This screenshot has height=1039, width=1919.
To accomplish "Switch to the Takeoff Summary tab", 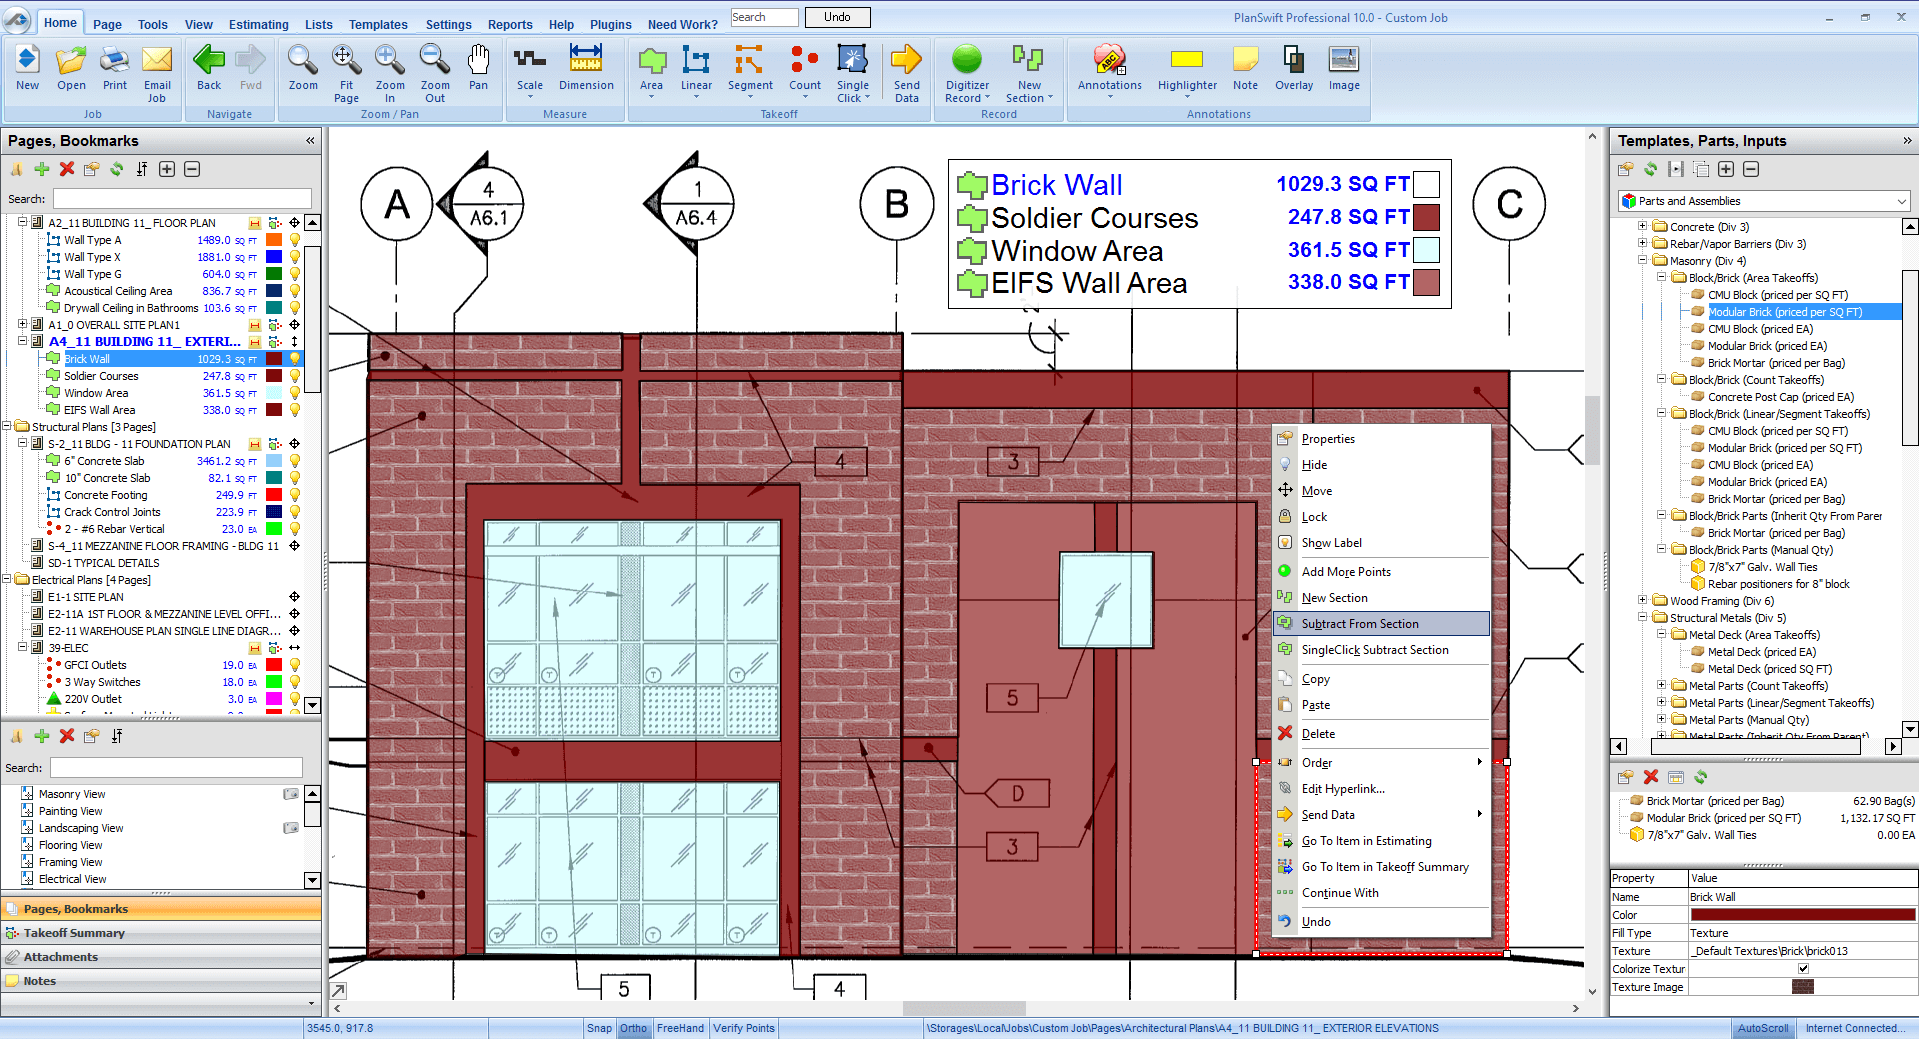I will pos(73,932).
